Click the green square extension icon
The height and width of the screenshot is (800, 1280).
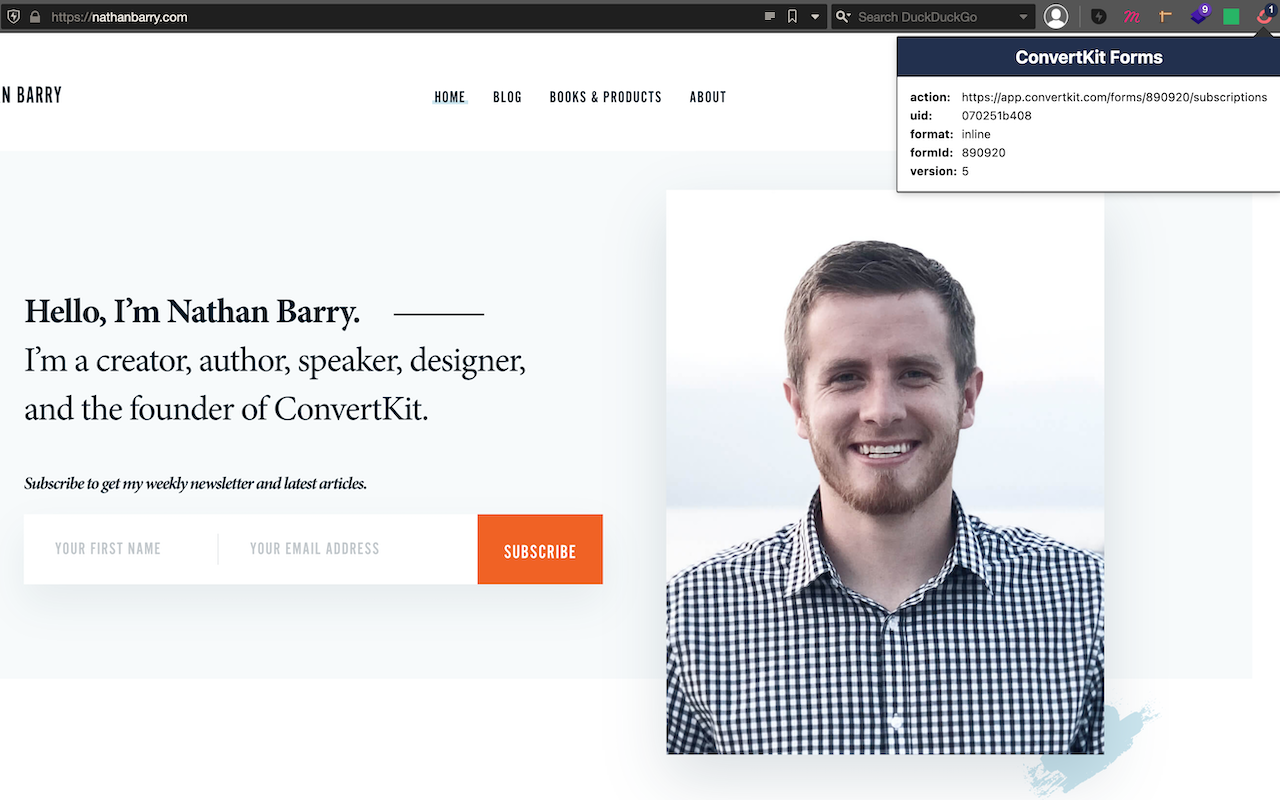point(1231,16)
